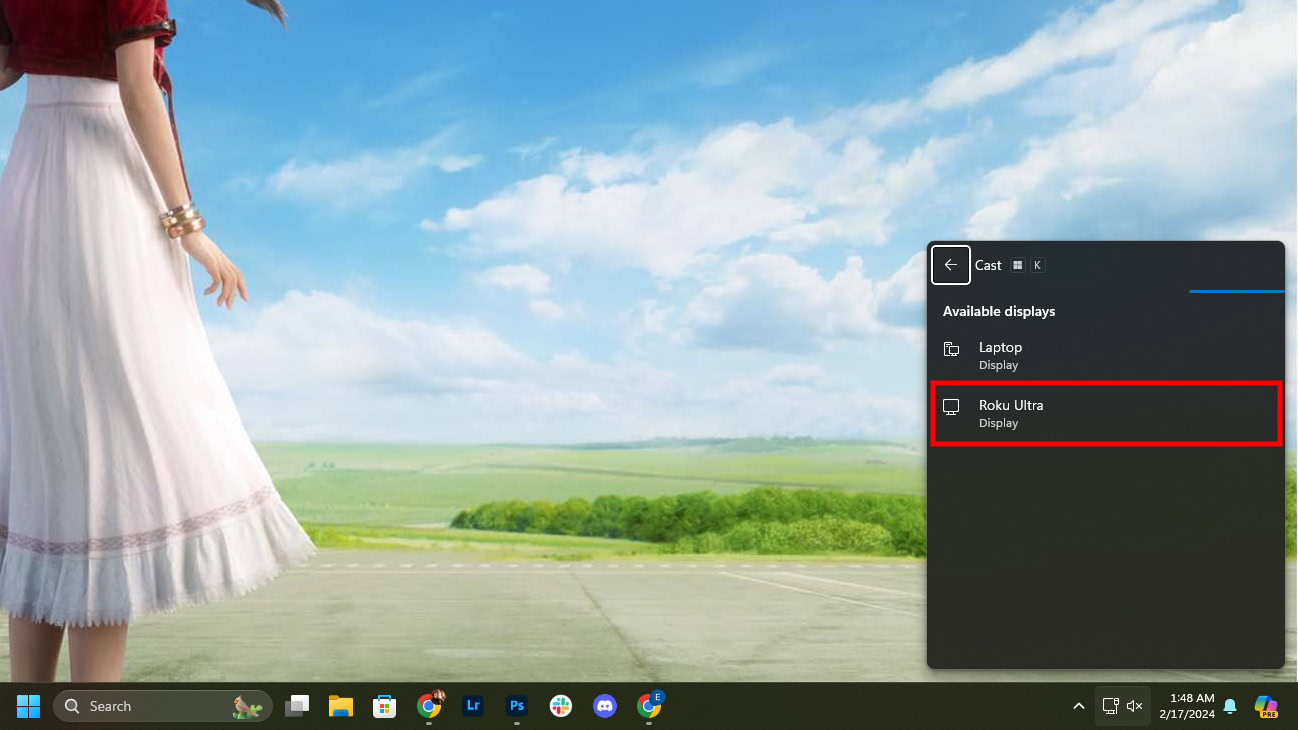Click the network cast icon in the tray
Viewport: 1298px width, 730px height.
tap(1110, 706)
